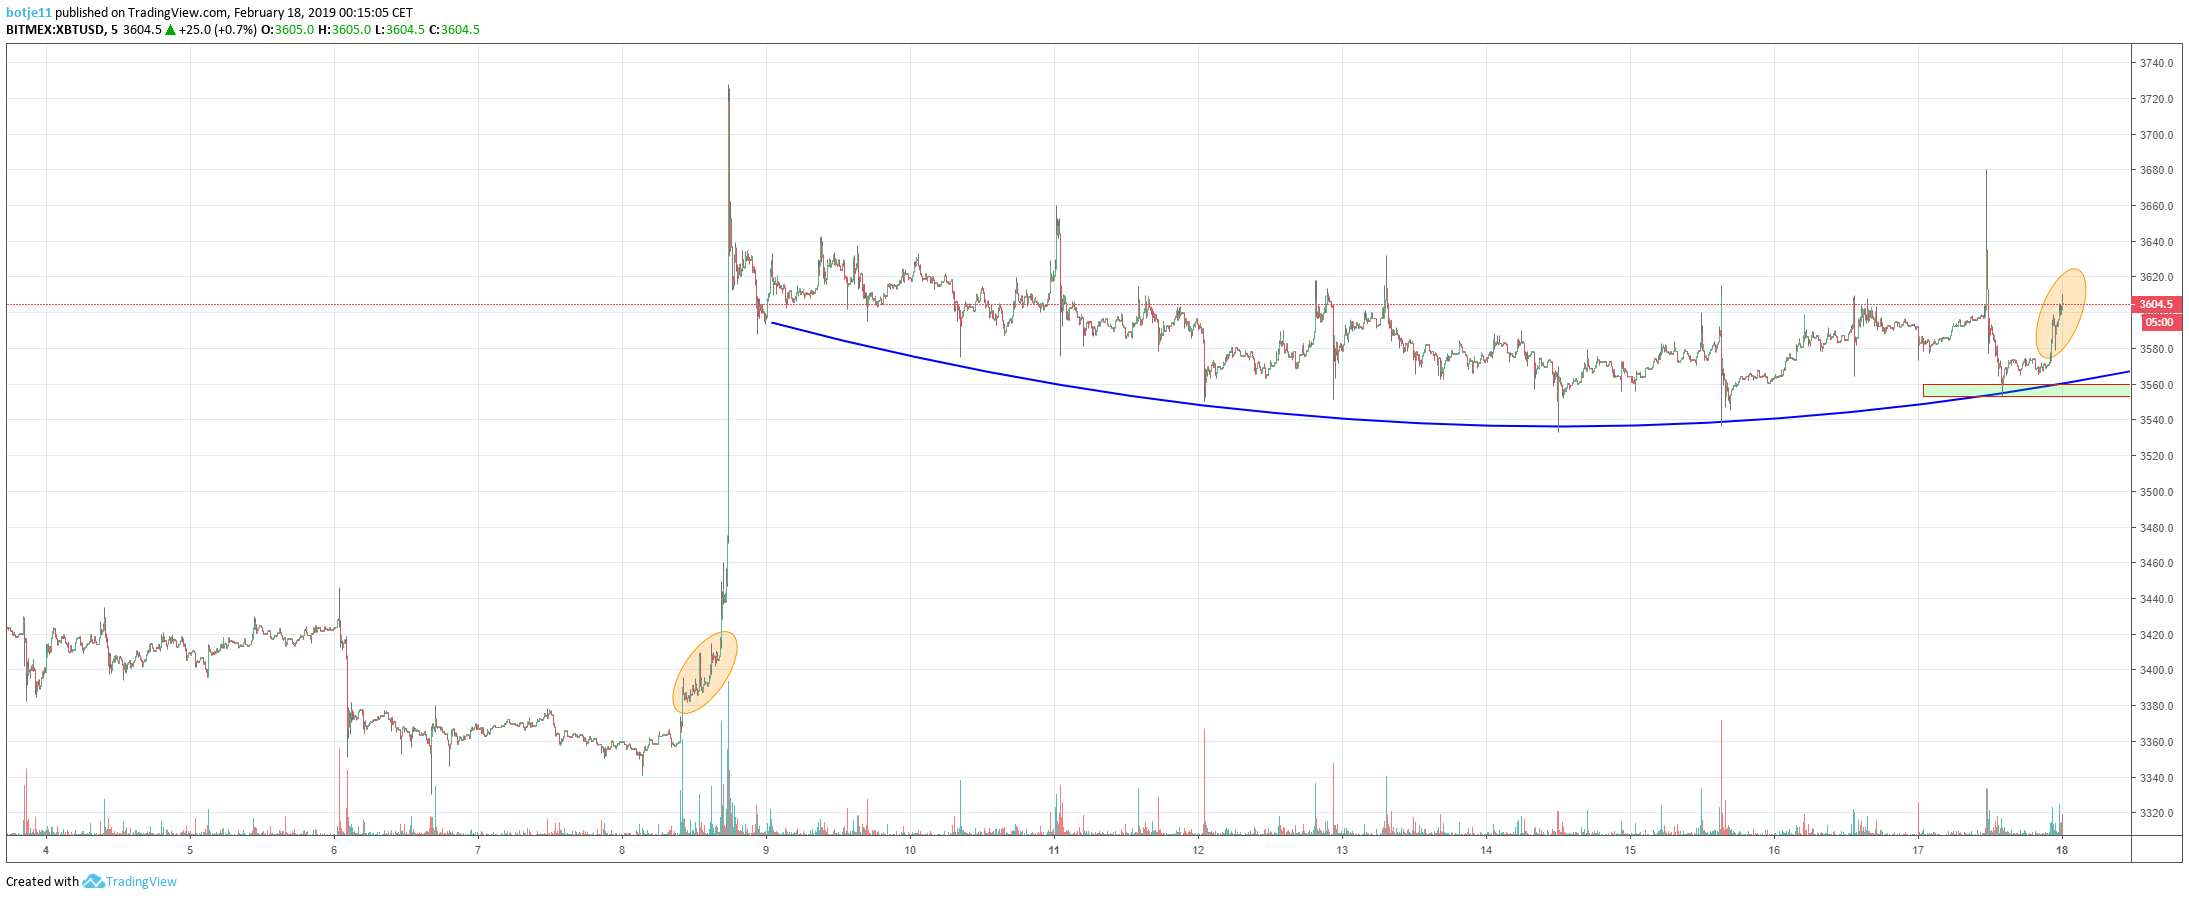
Task: Click the 3720.0 price axis label
Action: 2156,99
